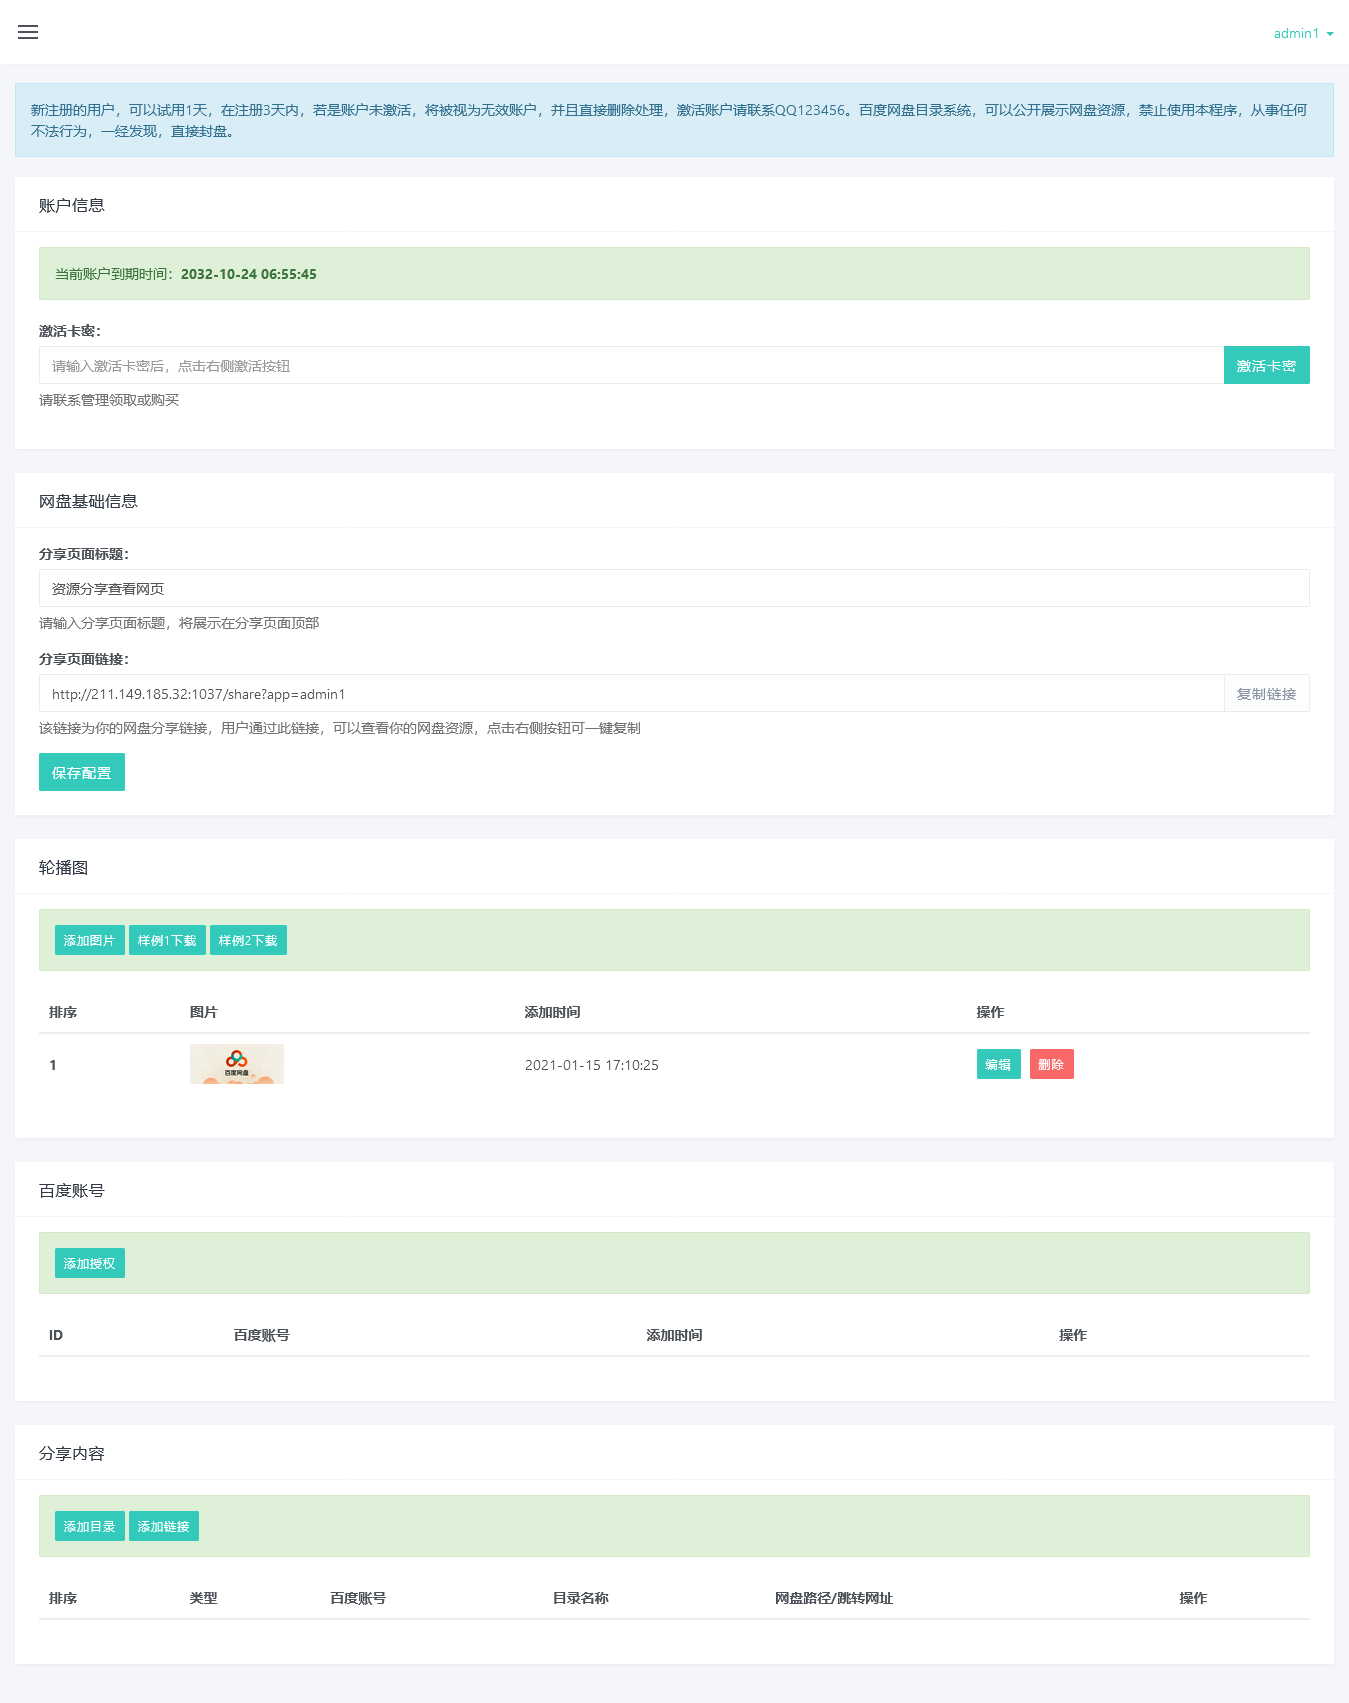Click 编辑 for carousel image 1
Viewport: 1349px width, 1703px height.
998,1064
